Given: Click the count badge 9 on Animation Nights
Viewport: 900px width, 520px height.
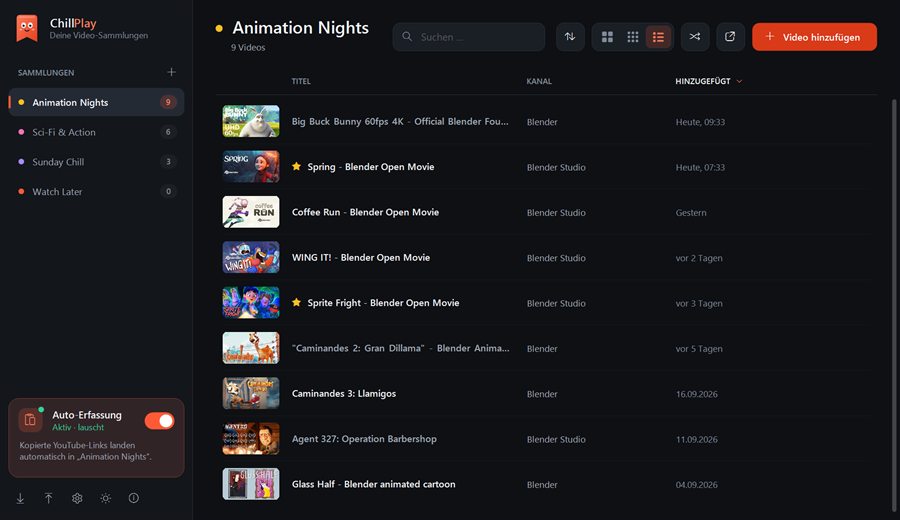Looking at the screenshot, I should click(168, 102).
